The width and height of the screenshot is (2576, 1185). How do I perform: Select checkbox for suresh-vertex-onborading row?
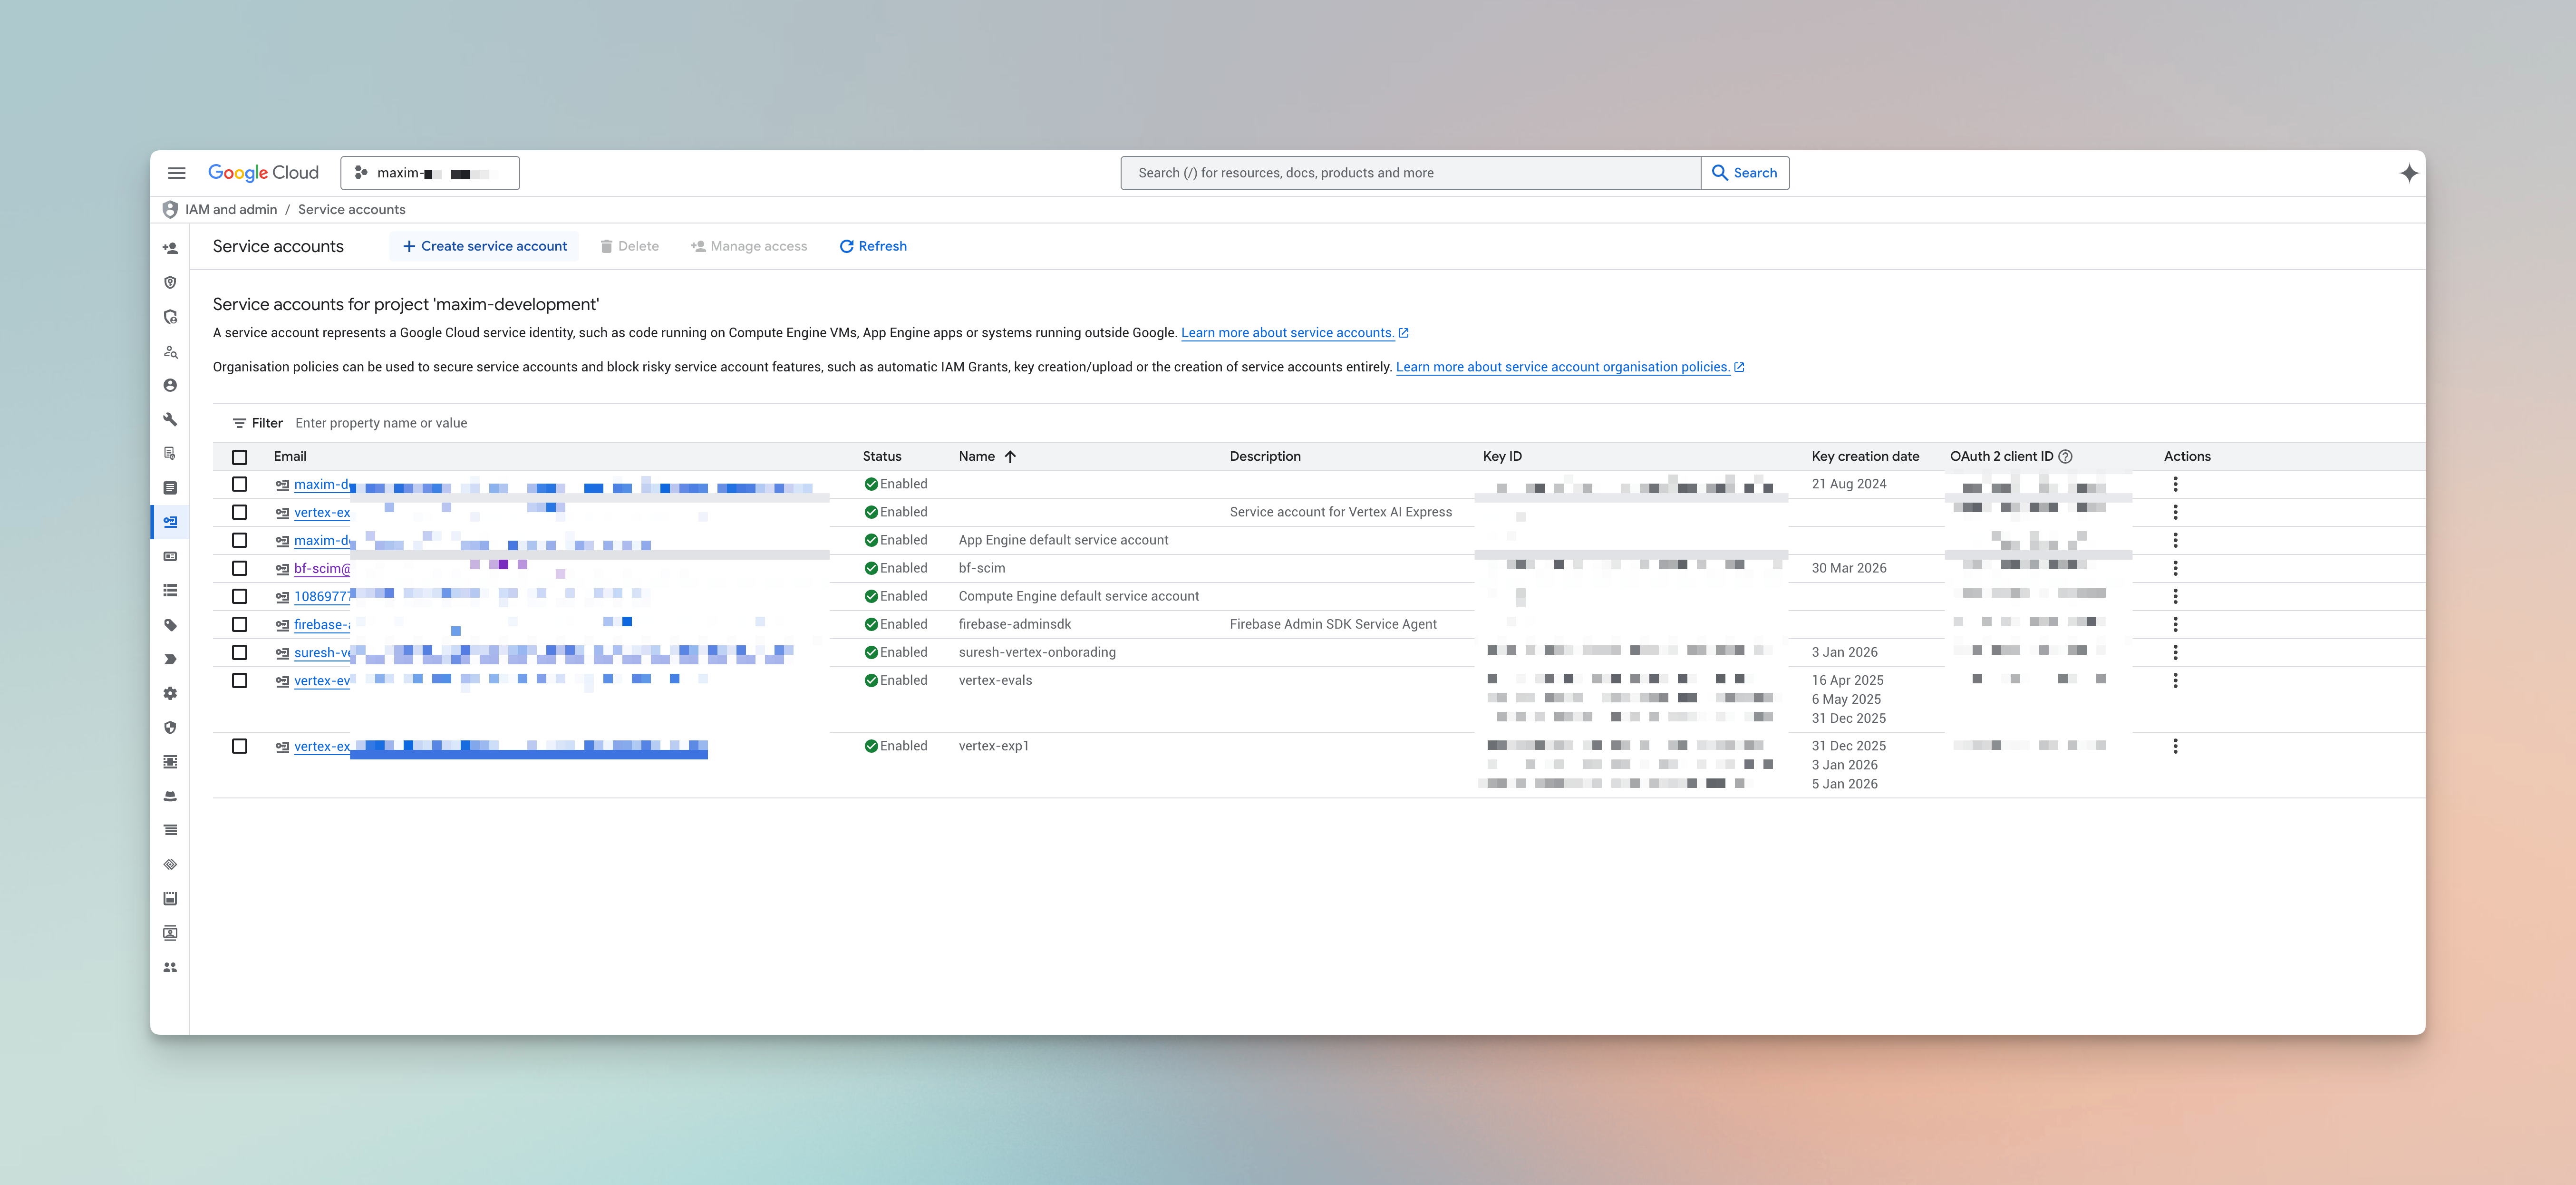pyautogui.click(x=240, y=652)
